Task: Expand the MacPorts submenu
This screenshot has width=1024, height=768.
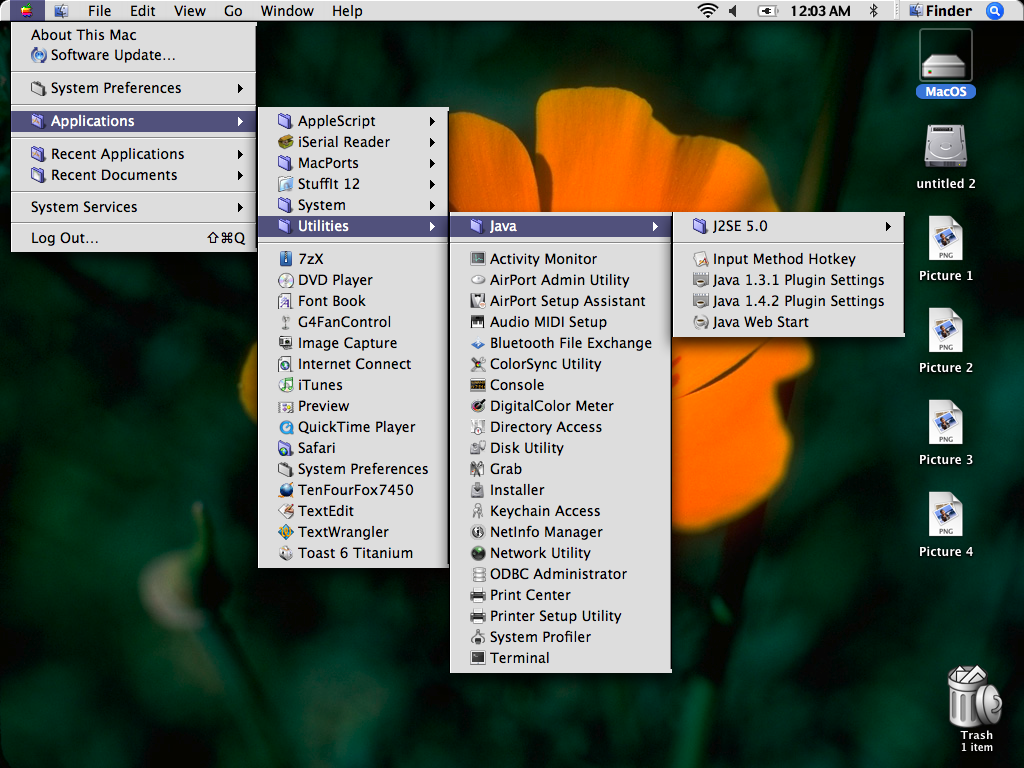Action: click(x=353, y=163)
